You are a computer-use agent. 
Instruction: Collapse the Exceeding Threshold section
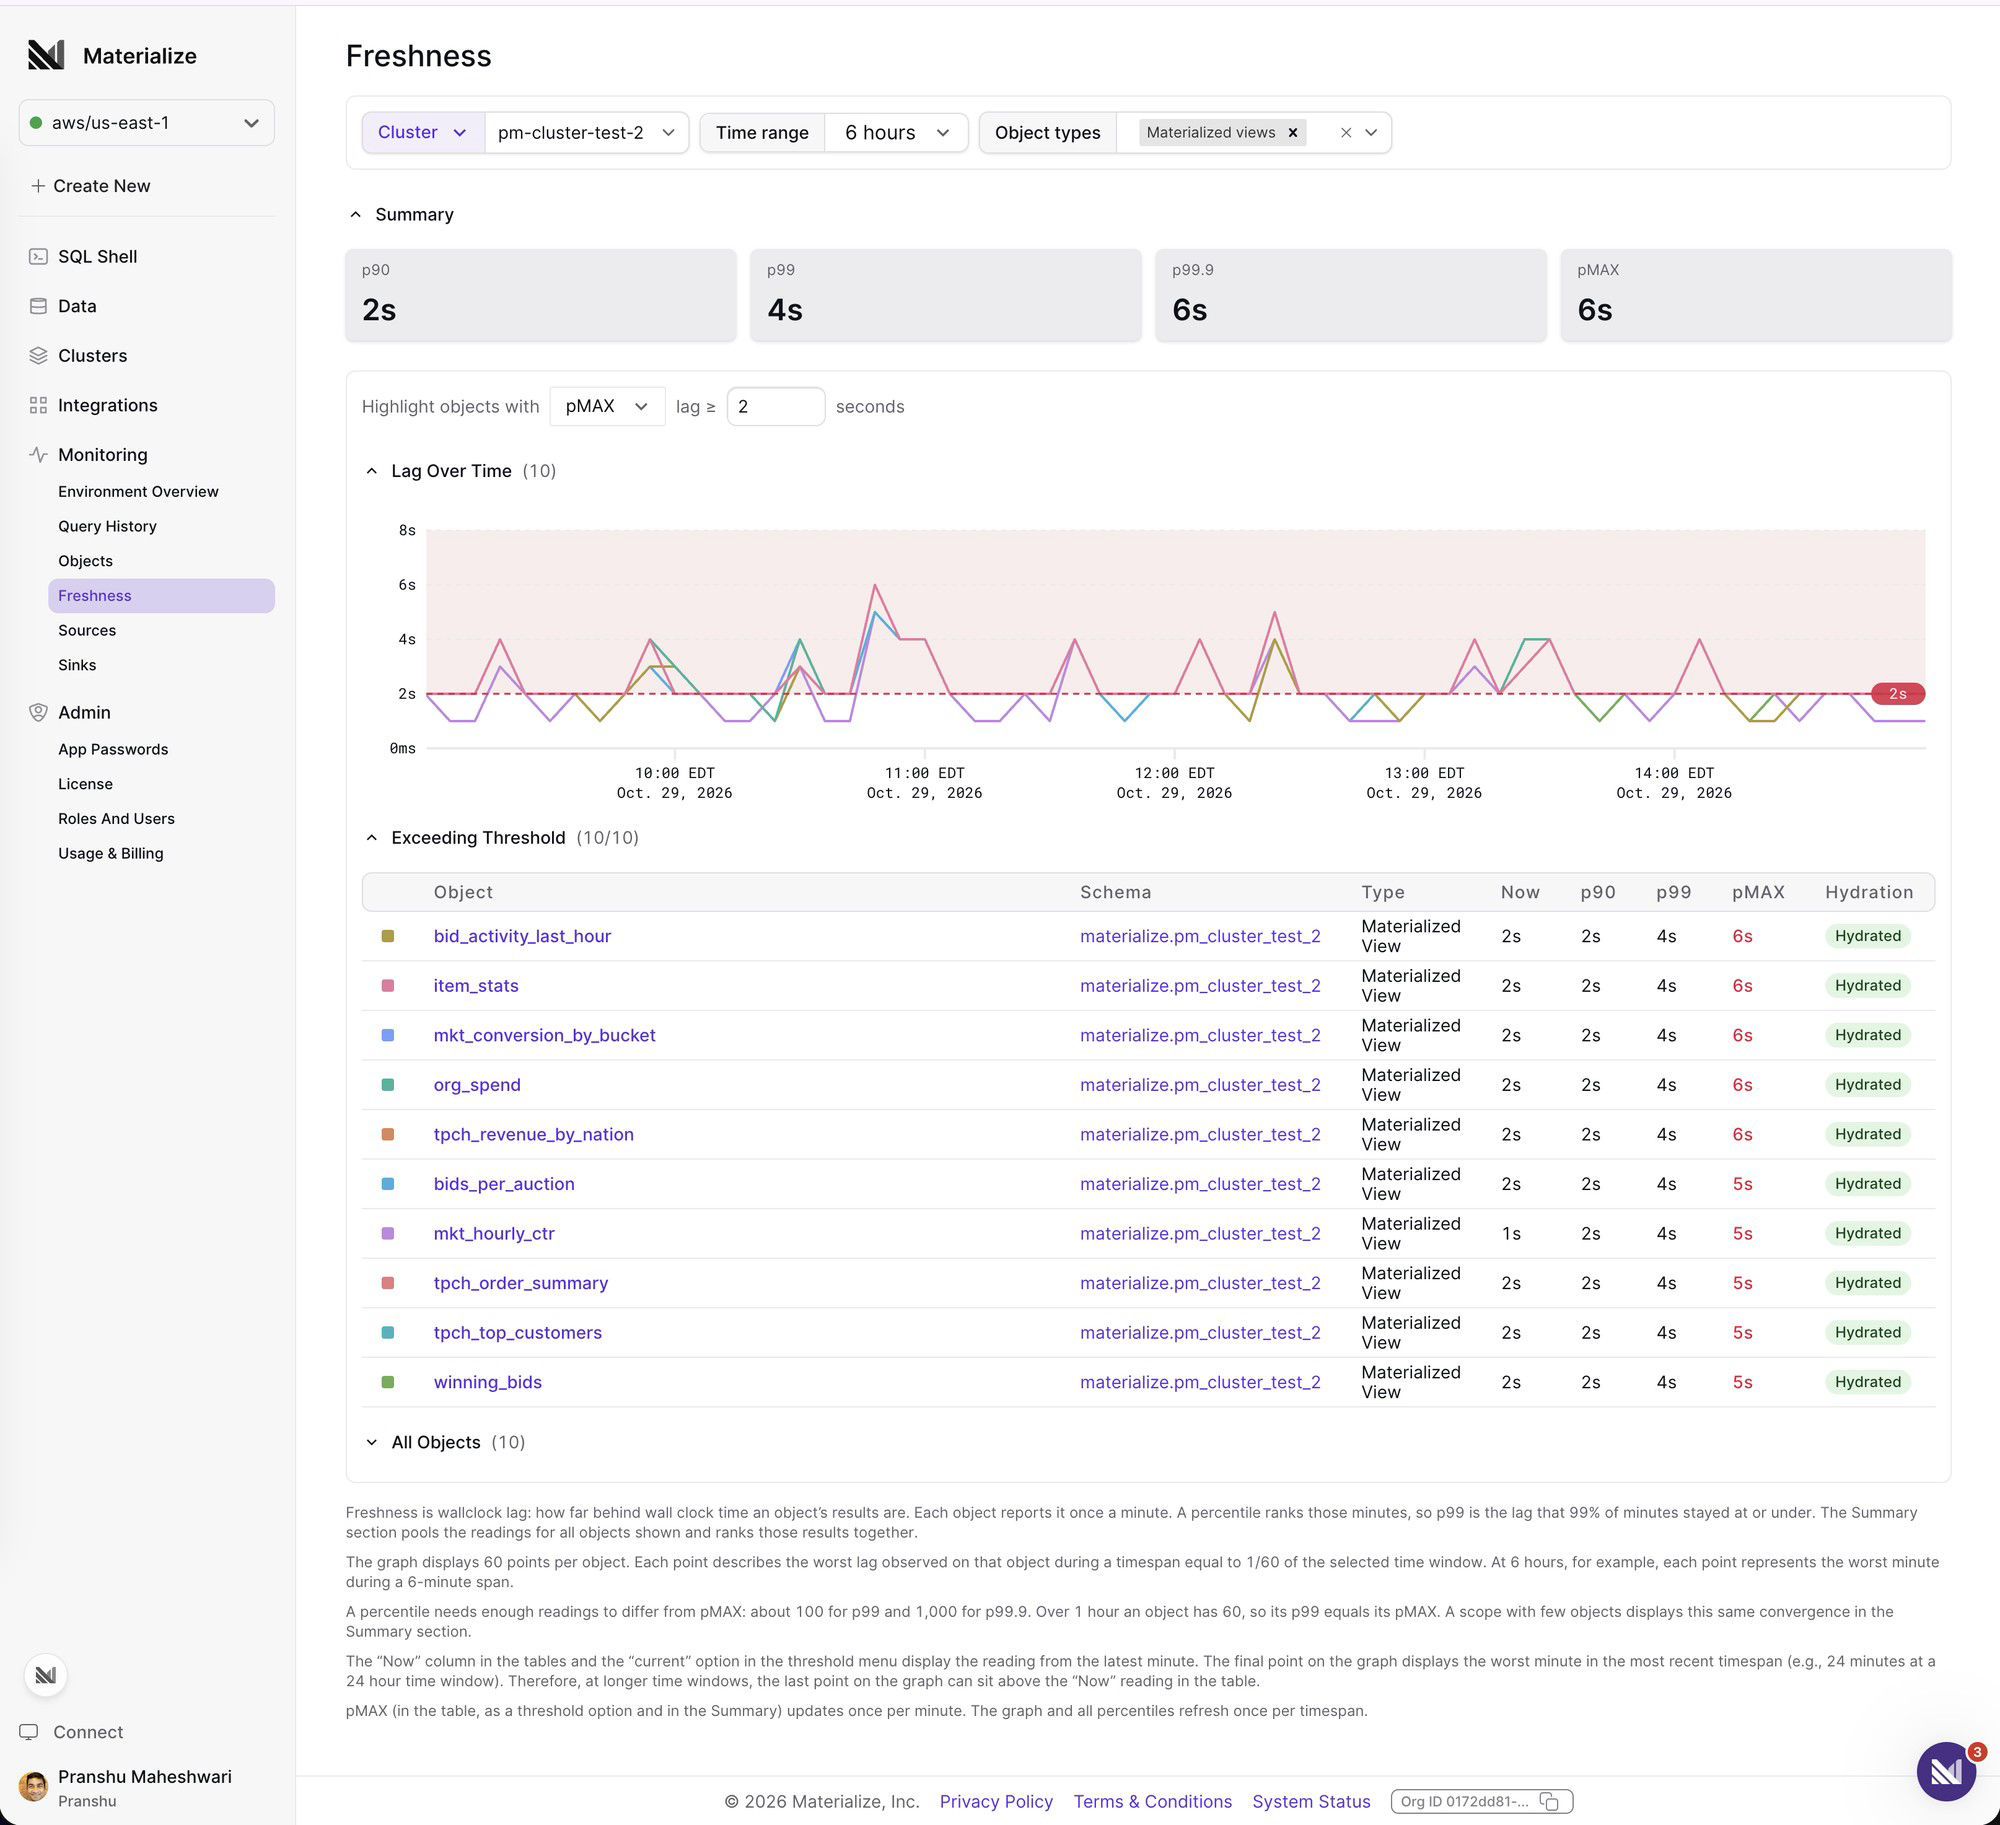coord(372,838)
